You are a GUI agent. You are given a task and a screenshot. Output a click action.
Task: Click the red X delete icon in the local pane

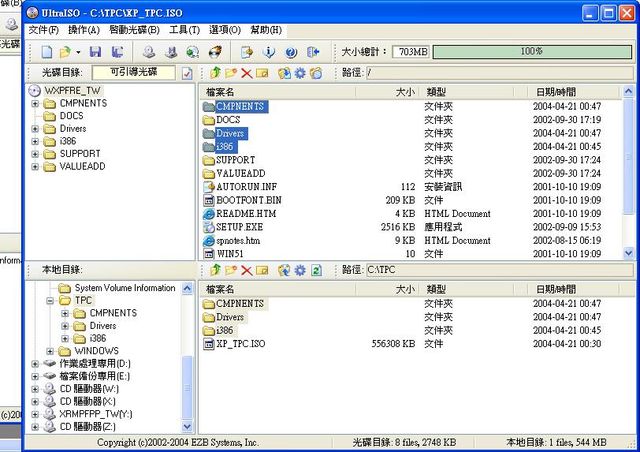[x=247, y=270]
